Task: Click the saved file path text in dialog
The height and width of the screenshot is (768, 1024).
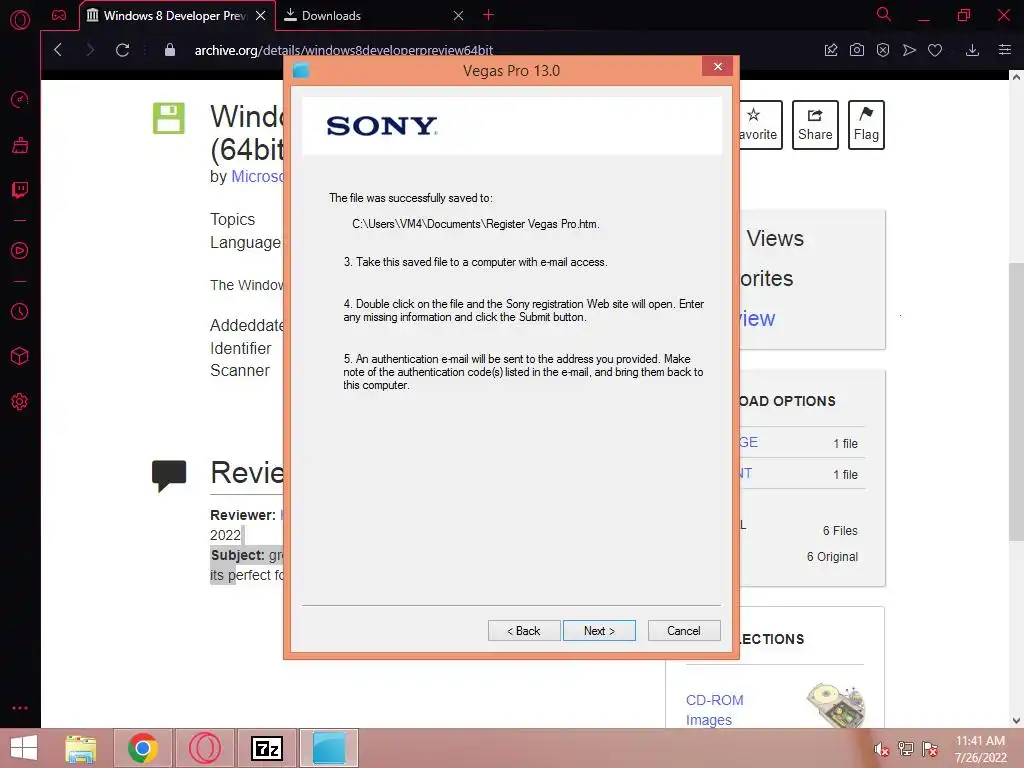Action: [x=475, y=224]
